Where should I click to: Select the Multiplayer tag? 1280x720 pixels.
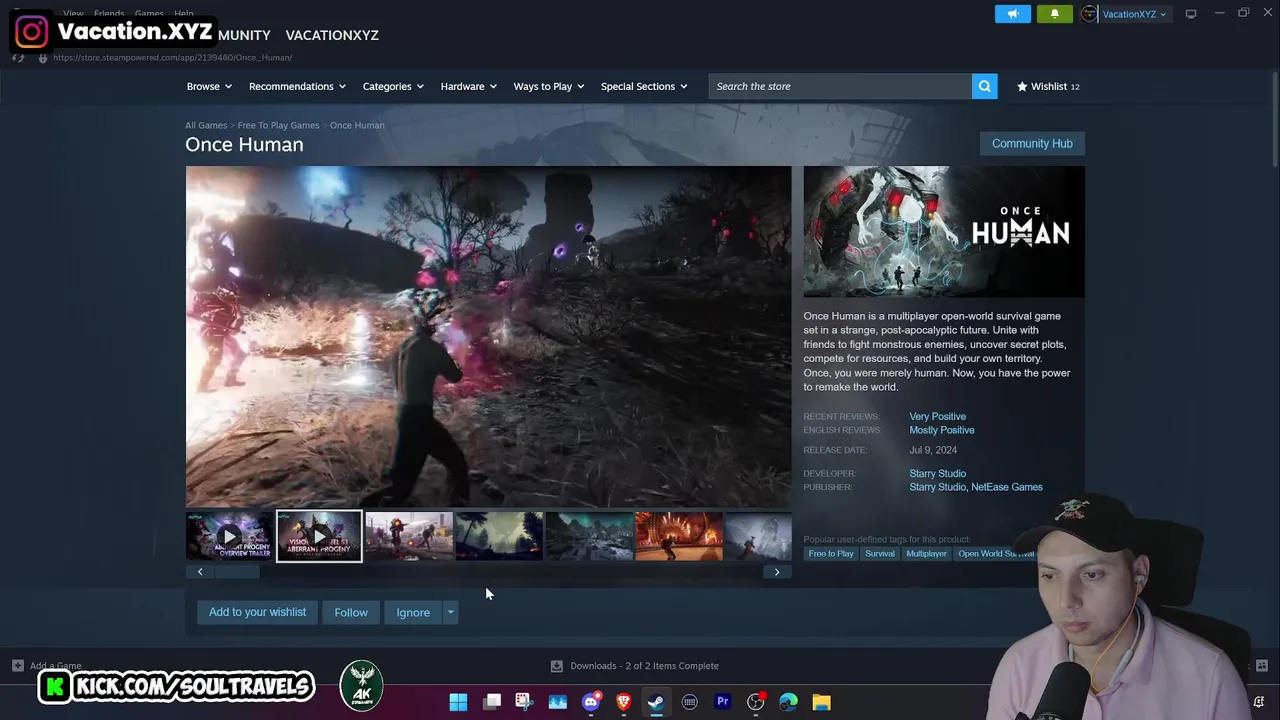[926, 554]
